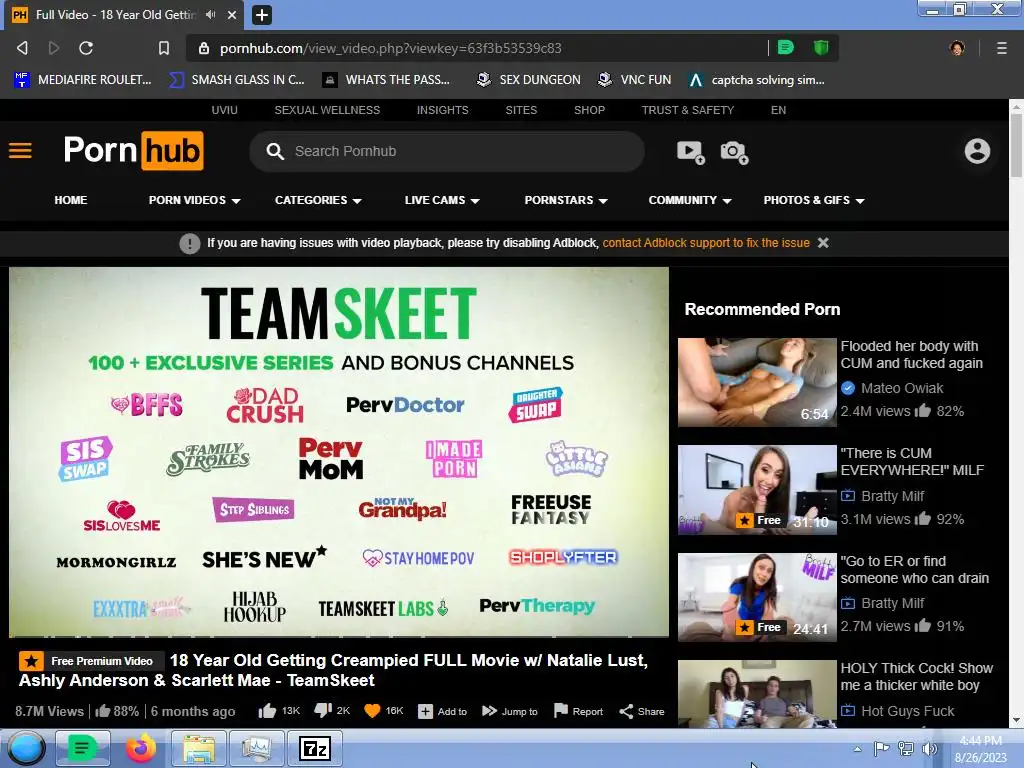The width and height of the screenshot is (1024, 768).
Task: Open the green speech-bubble extension icon
Action: (x=786, y=47)
